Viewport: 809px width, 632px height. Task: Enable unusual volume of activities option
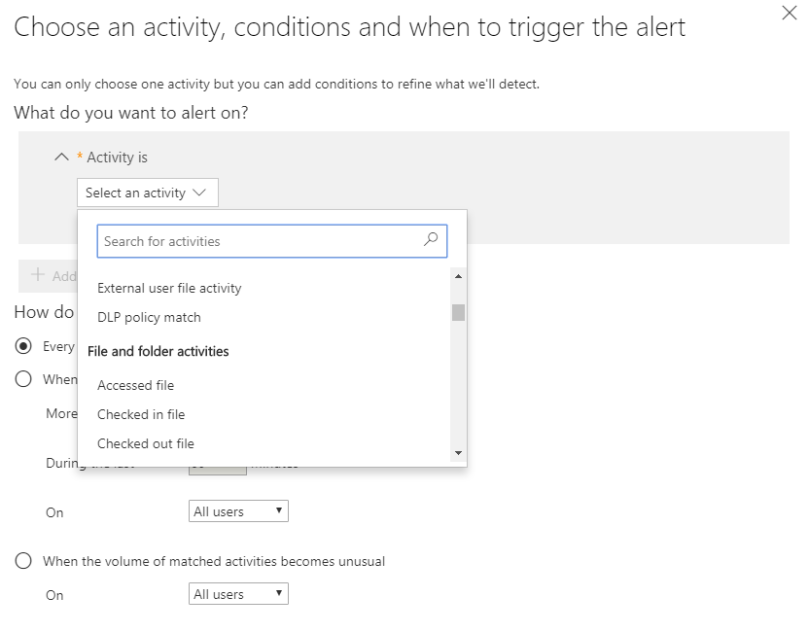[x=22, y=561]
